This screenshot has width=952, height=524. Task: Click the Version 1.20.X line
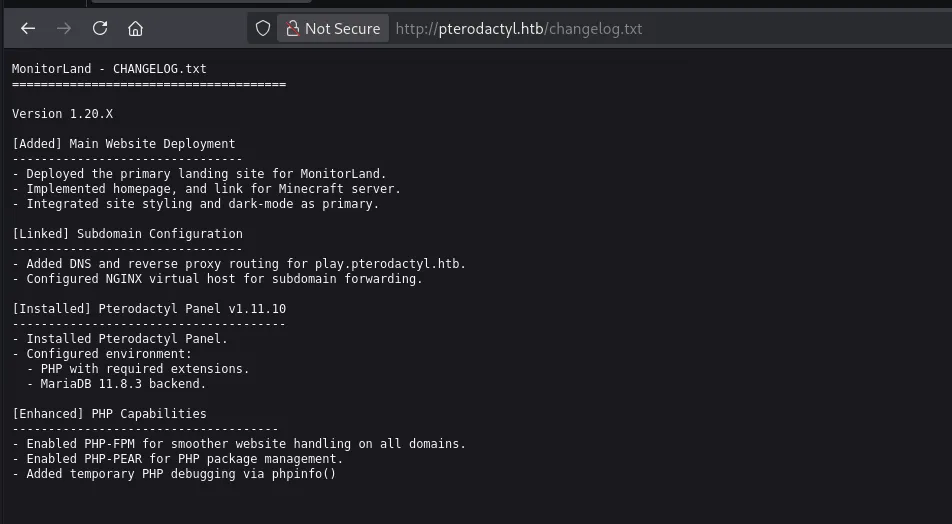point(63,114)
